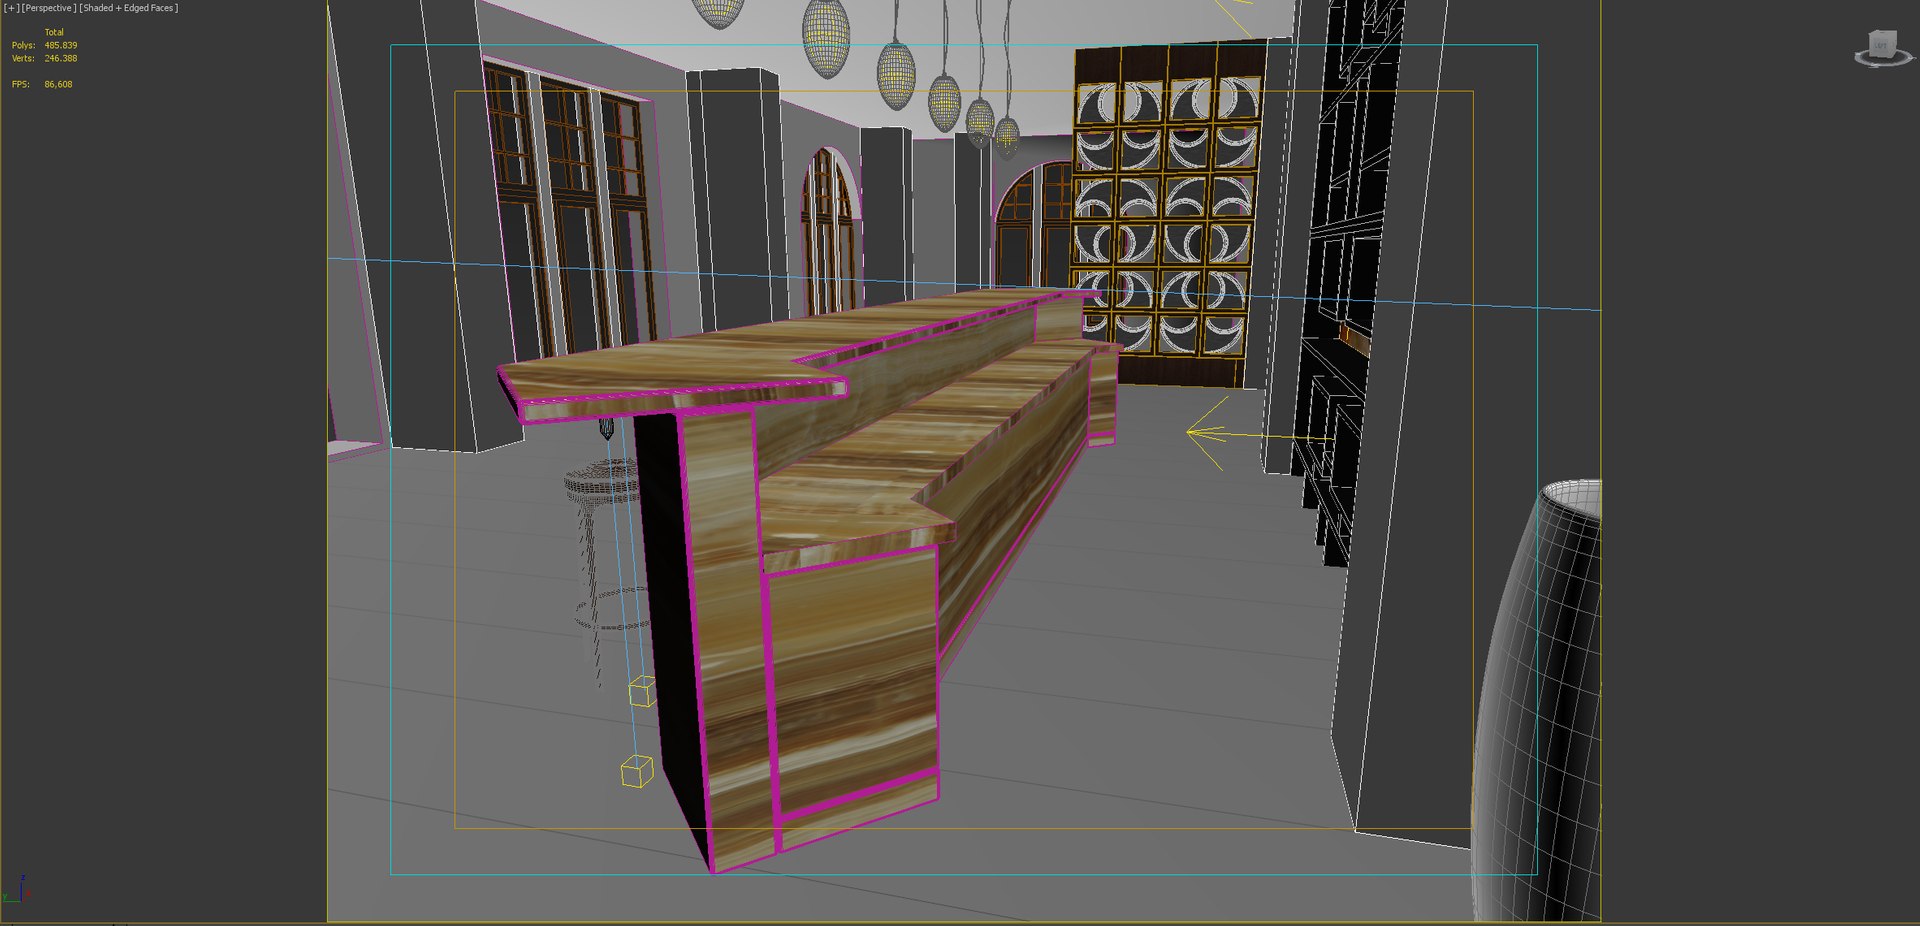Click the Verts count value 246.388

[61, 59]
